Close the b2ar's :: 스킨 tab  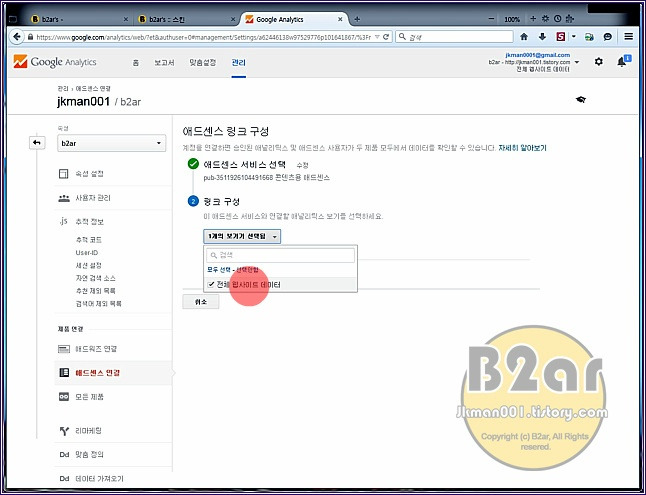click(233, 19)
